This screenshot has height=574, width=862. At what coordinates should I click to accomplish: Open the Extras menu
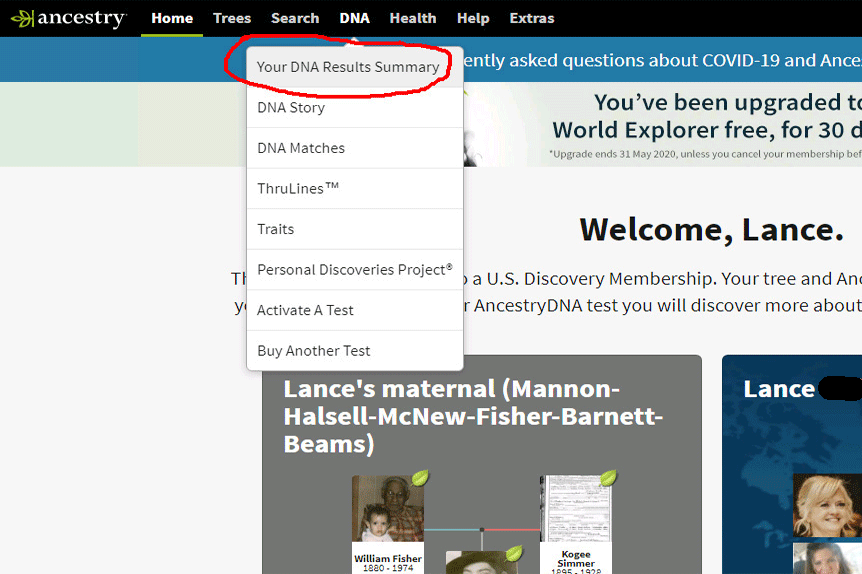click(x=532, y=18)
